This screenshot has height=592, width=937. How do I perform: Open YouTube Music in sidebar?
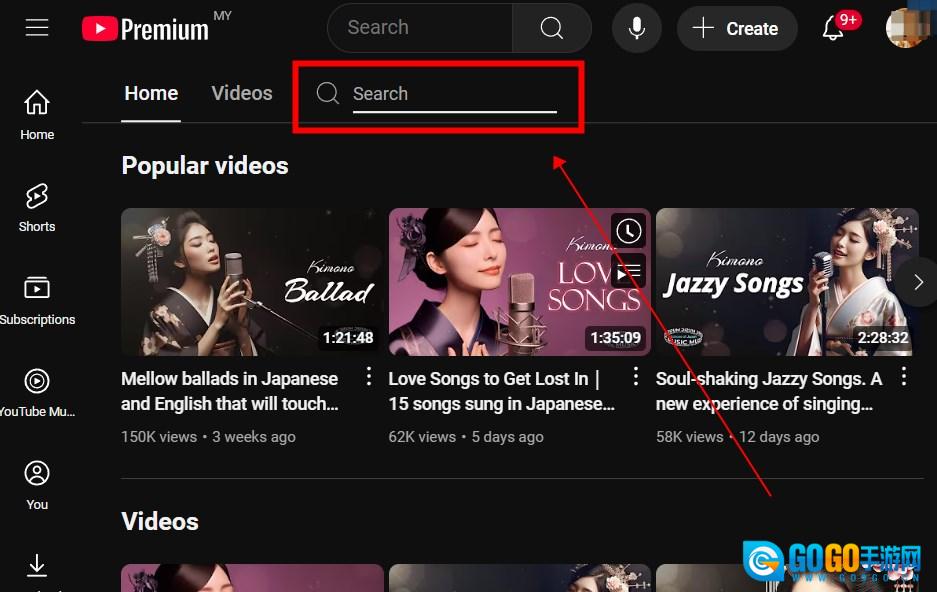[37, 392]
